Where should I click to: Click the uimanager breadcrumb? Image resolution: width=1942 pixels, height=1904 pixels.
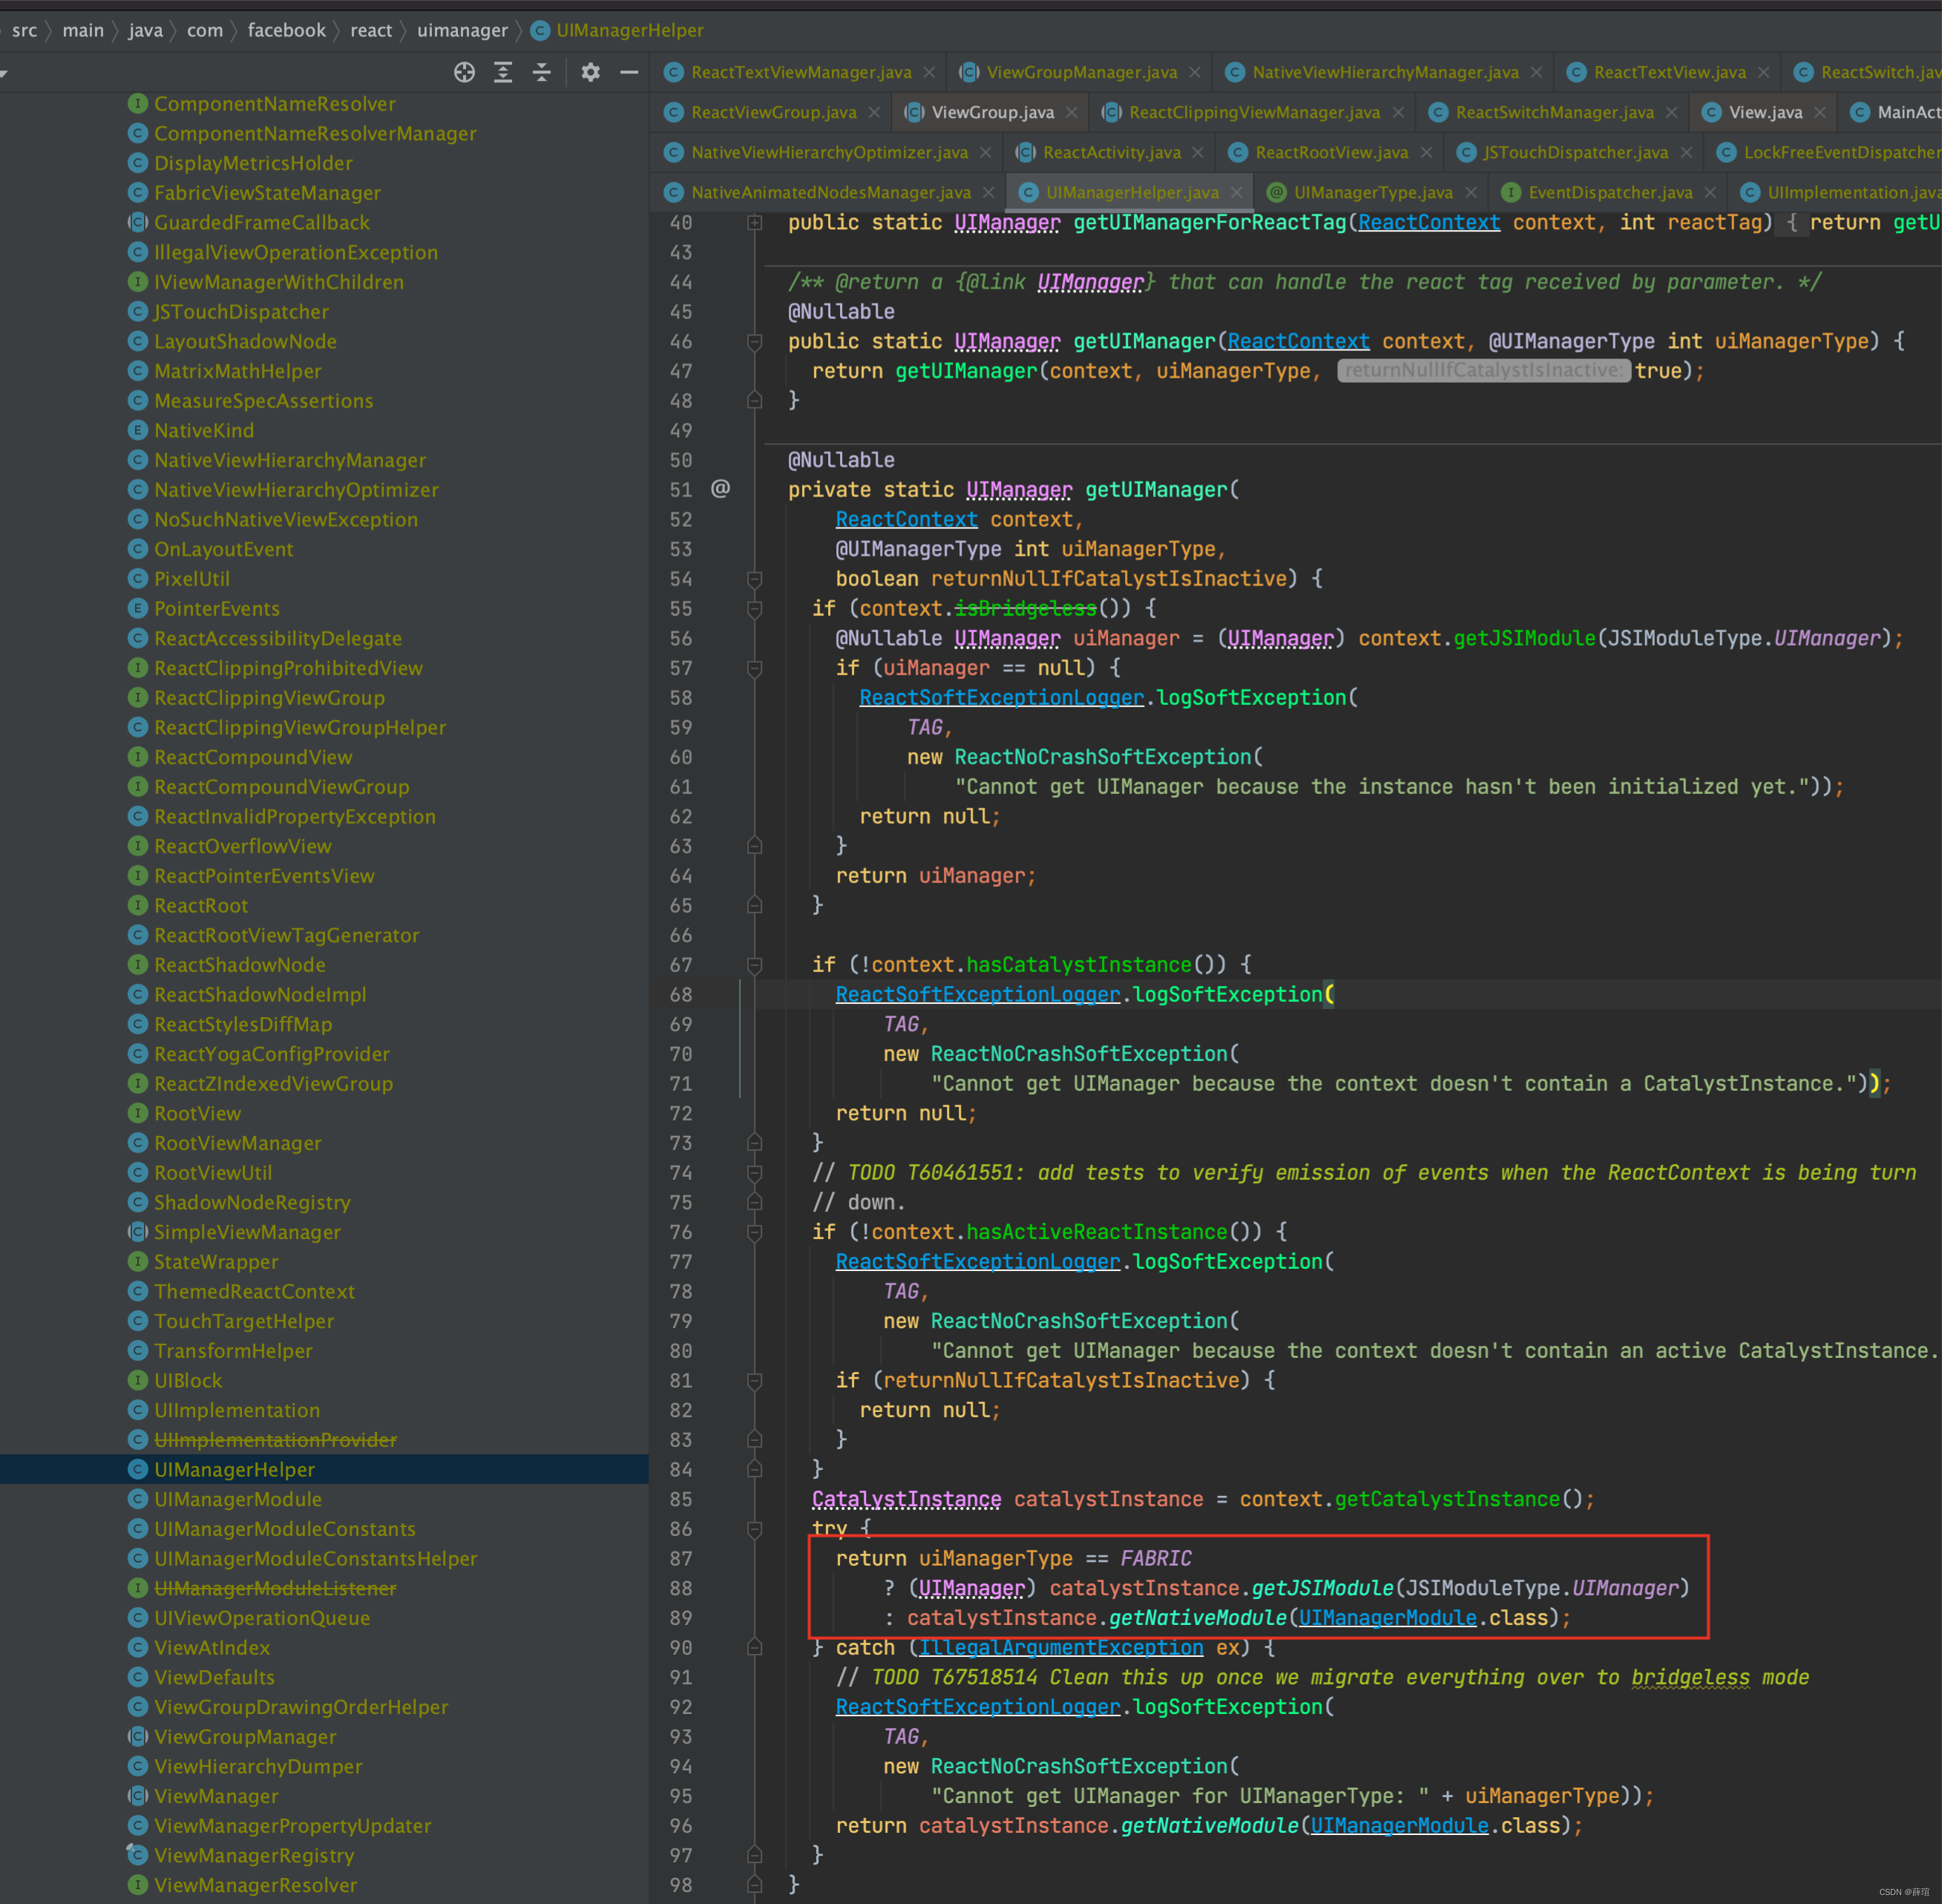pyautogui.click(x=462, y=30)
